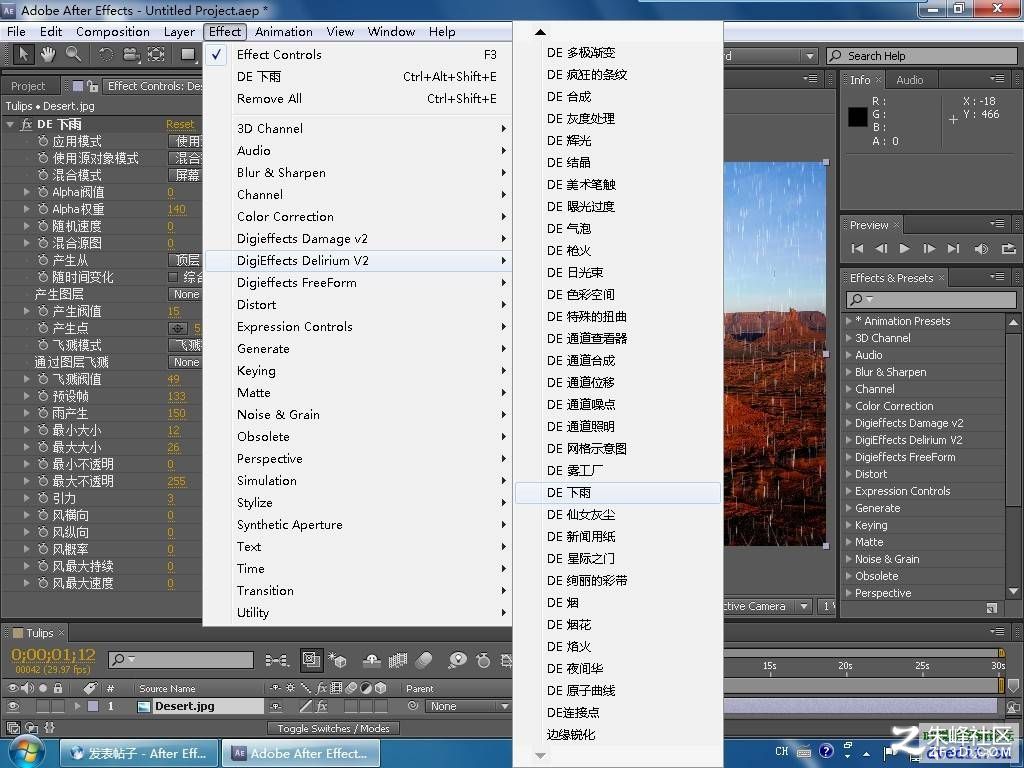Expand the Desert.jpg layer in timeline
This screenshot has height=768, width=1024.
pyautogui.click(x=77, y=706)
